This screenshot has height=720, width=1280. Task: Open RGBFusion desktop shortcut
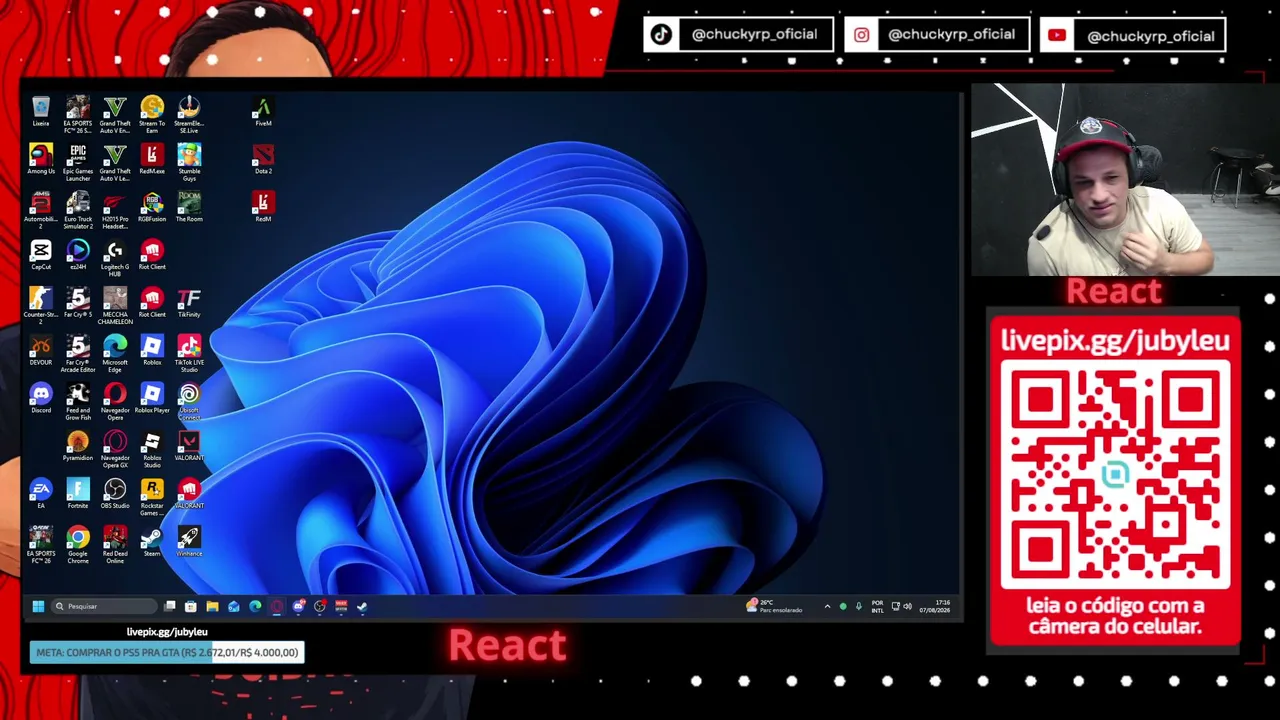152,208
